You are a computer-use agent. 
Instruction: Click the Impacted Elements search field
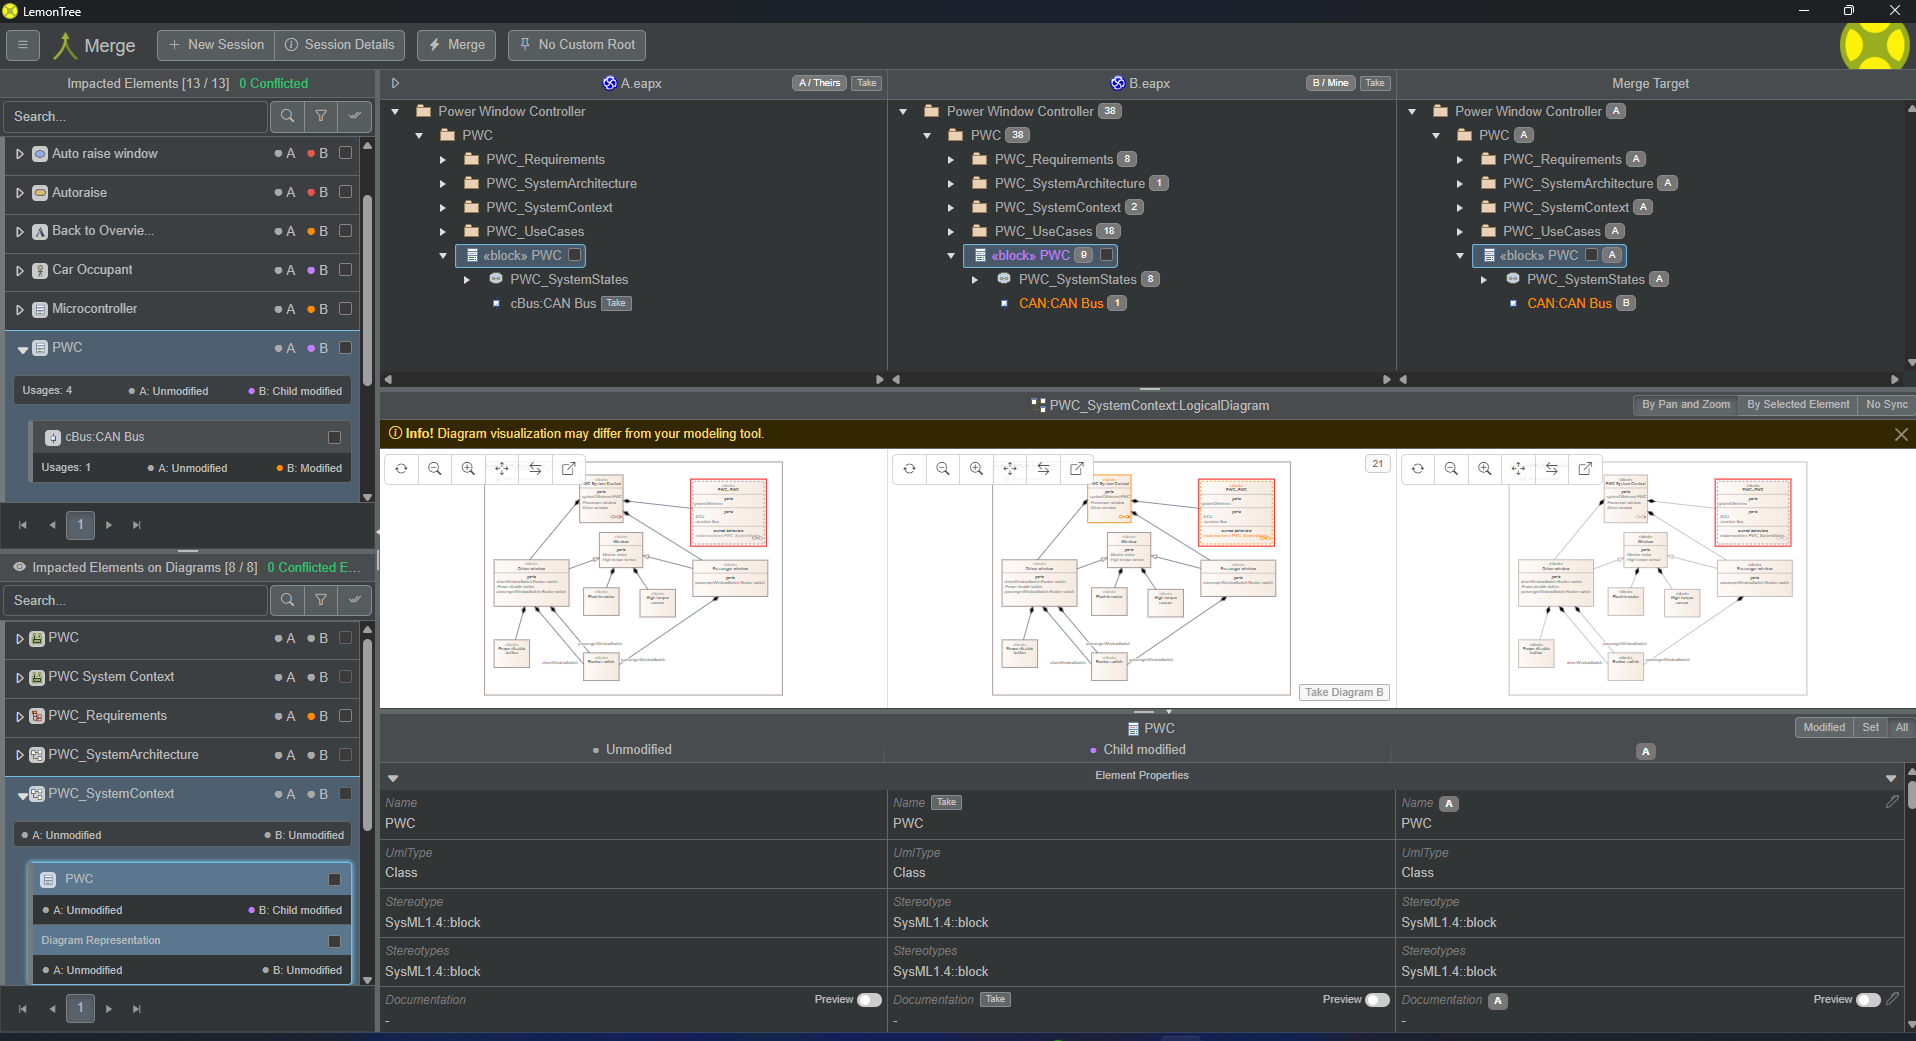click(135, 116)
